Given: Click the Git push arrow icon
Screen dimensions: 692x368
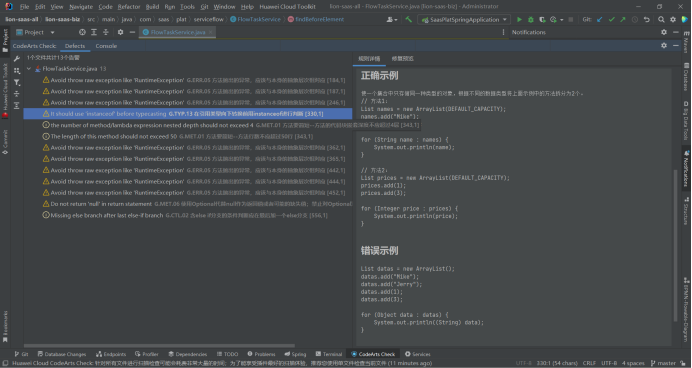Looking at the screenshot, I should [x=623, y=19].
